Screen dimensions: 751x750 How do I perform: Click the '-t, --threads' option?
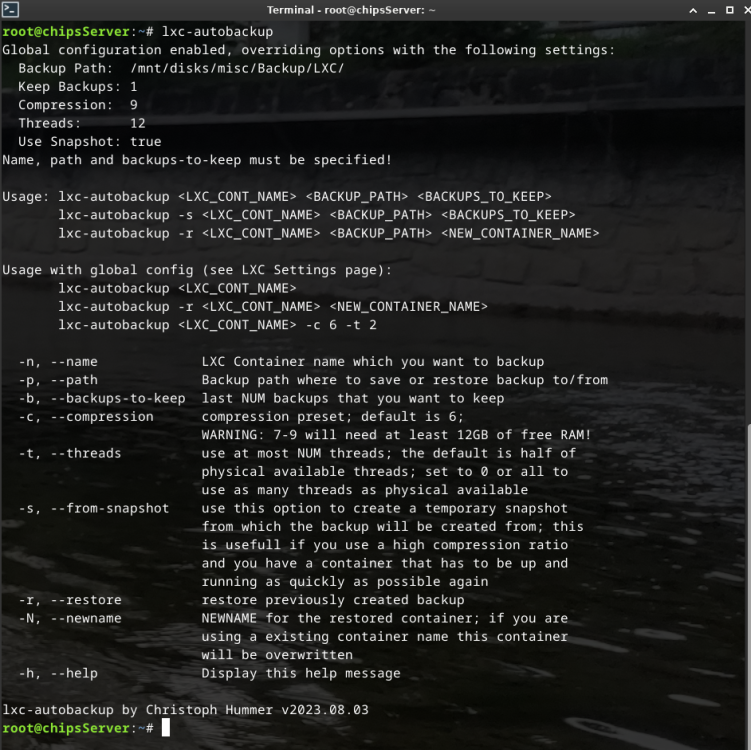[70, 454]
